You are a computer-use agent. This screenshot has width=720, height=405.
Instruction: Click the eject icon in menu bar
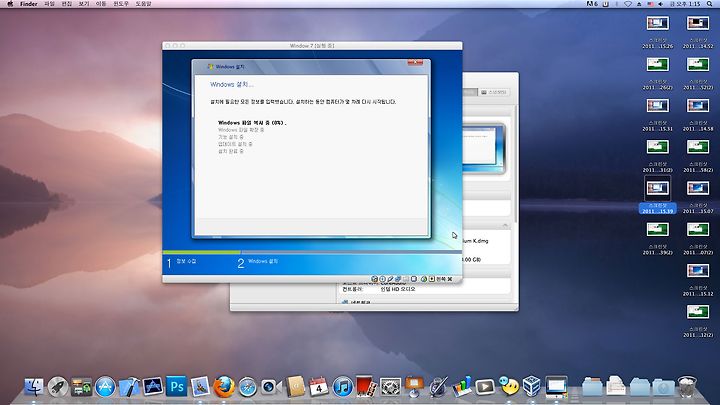639,4
